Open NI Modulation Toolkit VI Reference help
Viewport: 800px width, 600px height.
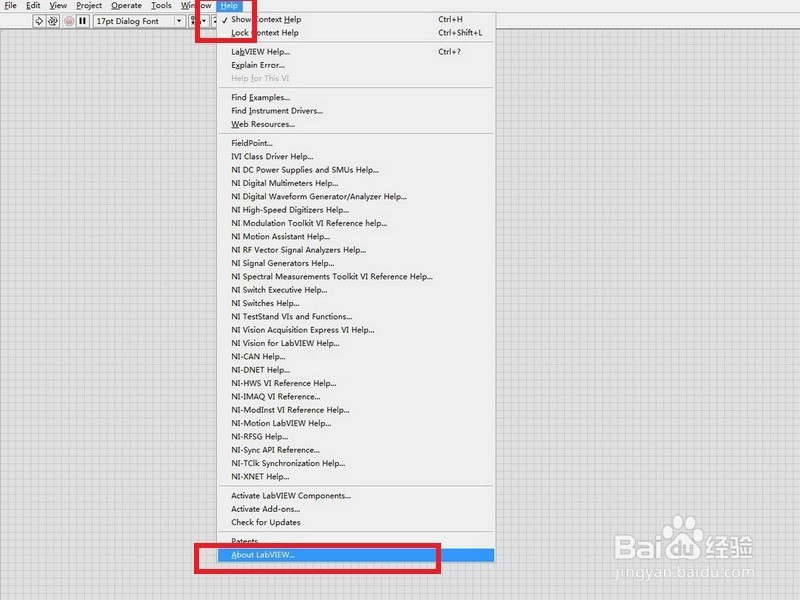tap(356, 223)
